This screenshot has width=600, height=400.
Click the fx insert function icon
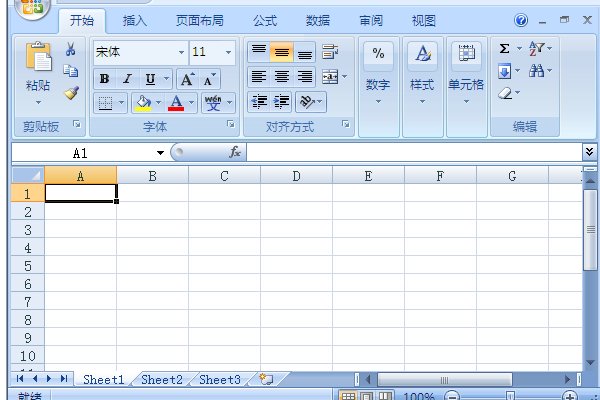(x=235, y=152)
